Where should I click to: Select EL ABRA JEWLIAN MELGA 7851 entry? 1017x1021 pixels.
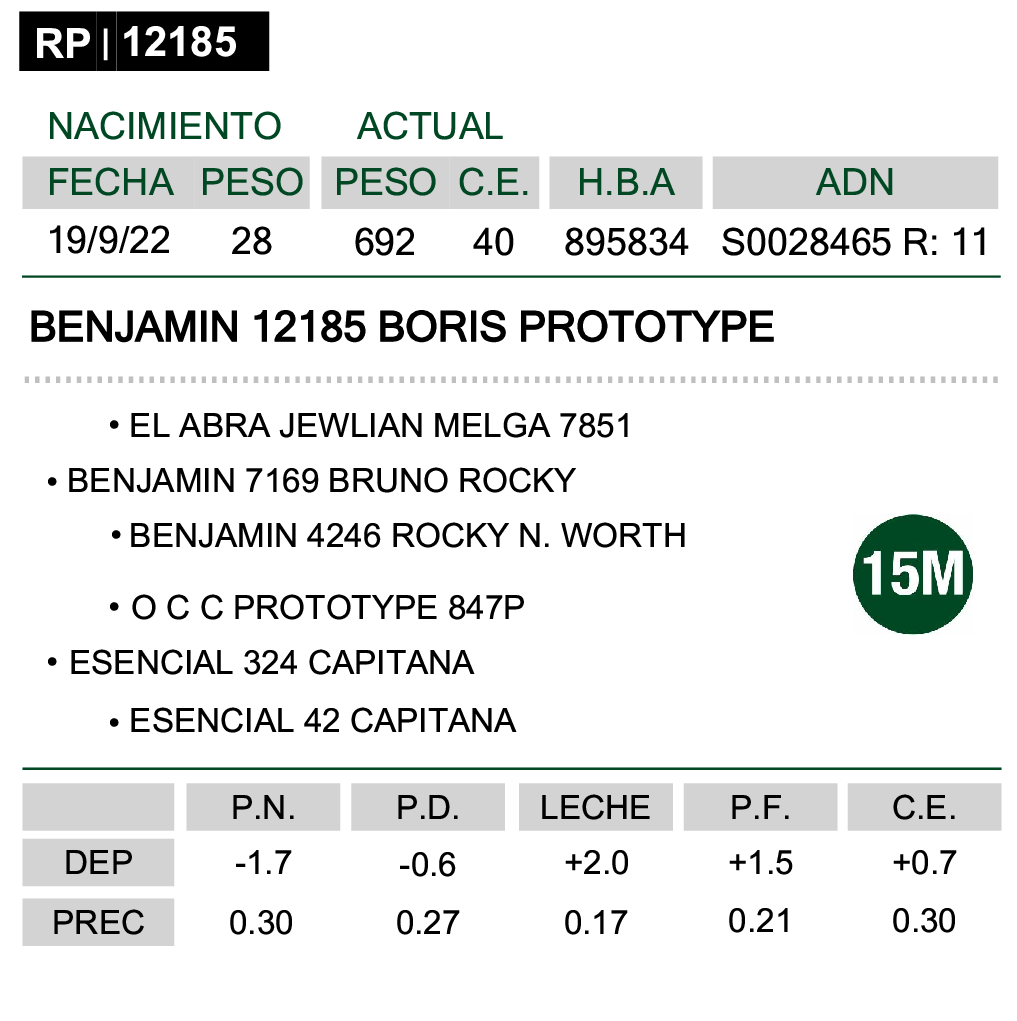click(x=380, y=426)
